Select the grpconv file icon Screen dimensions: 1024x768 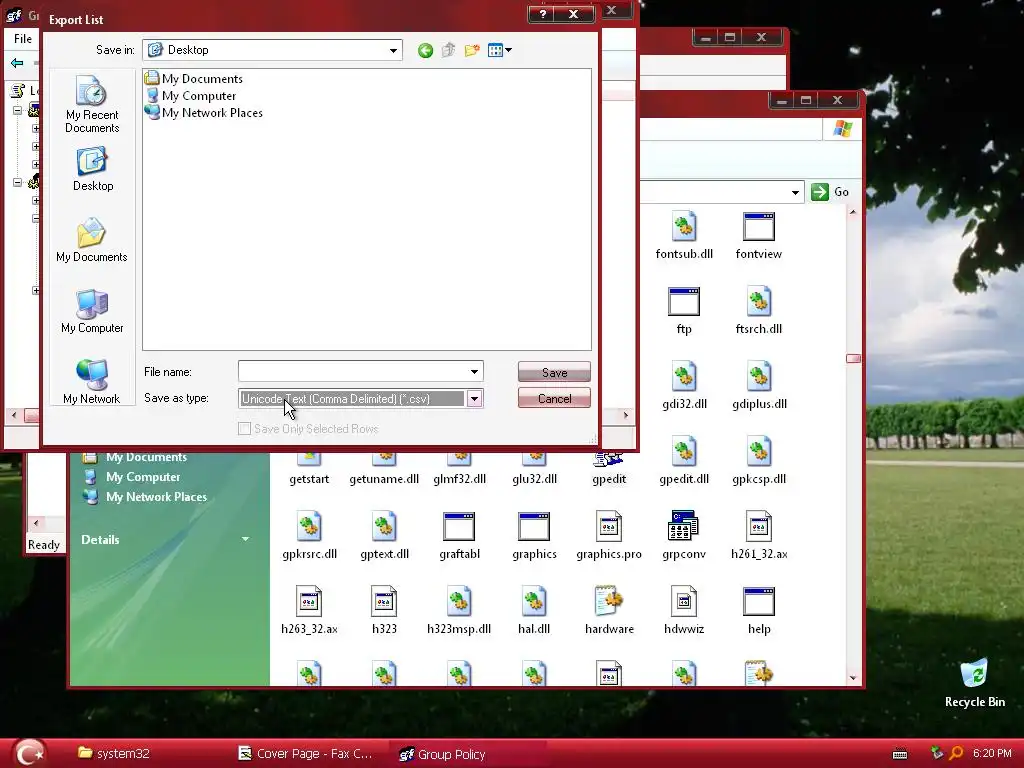tap(684, 536)
